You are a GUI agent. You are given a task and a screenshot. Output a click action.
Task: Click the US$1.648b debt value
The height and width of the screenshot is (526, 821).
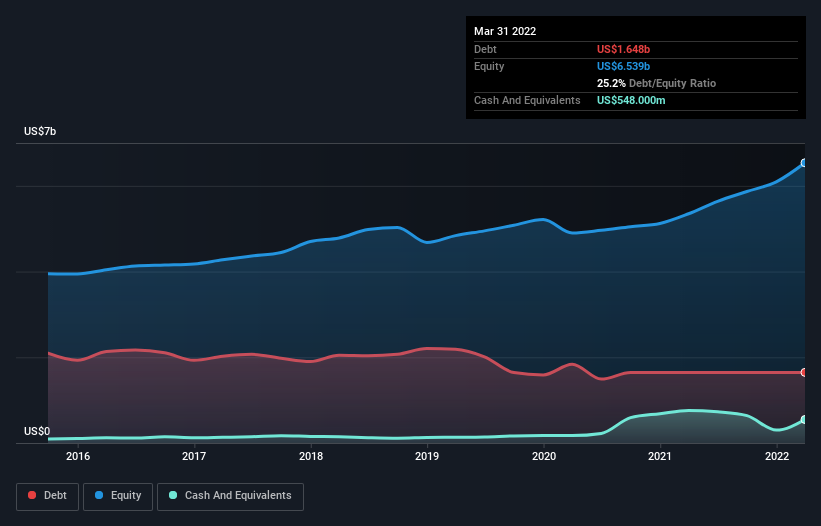pyautogui.click(x=623, y=49)
